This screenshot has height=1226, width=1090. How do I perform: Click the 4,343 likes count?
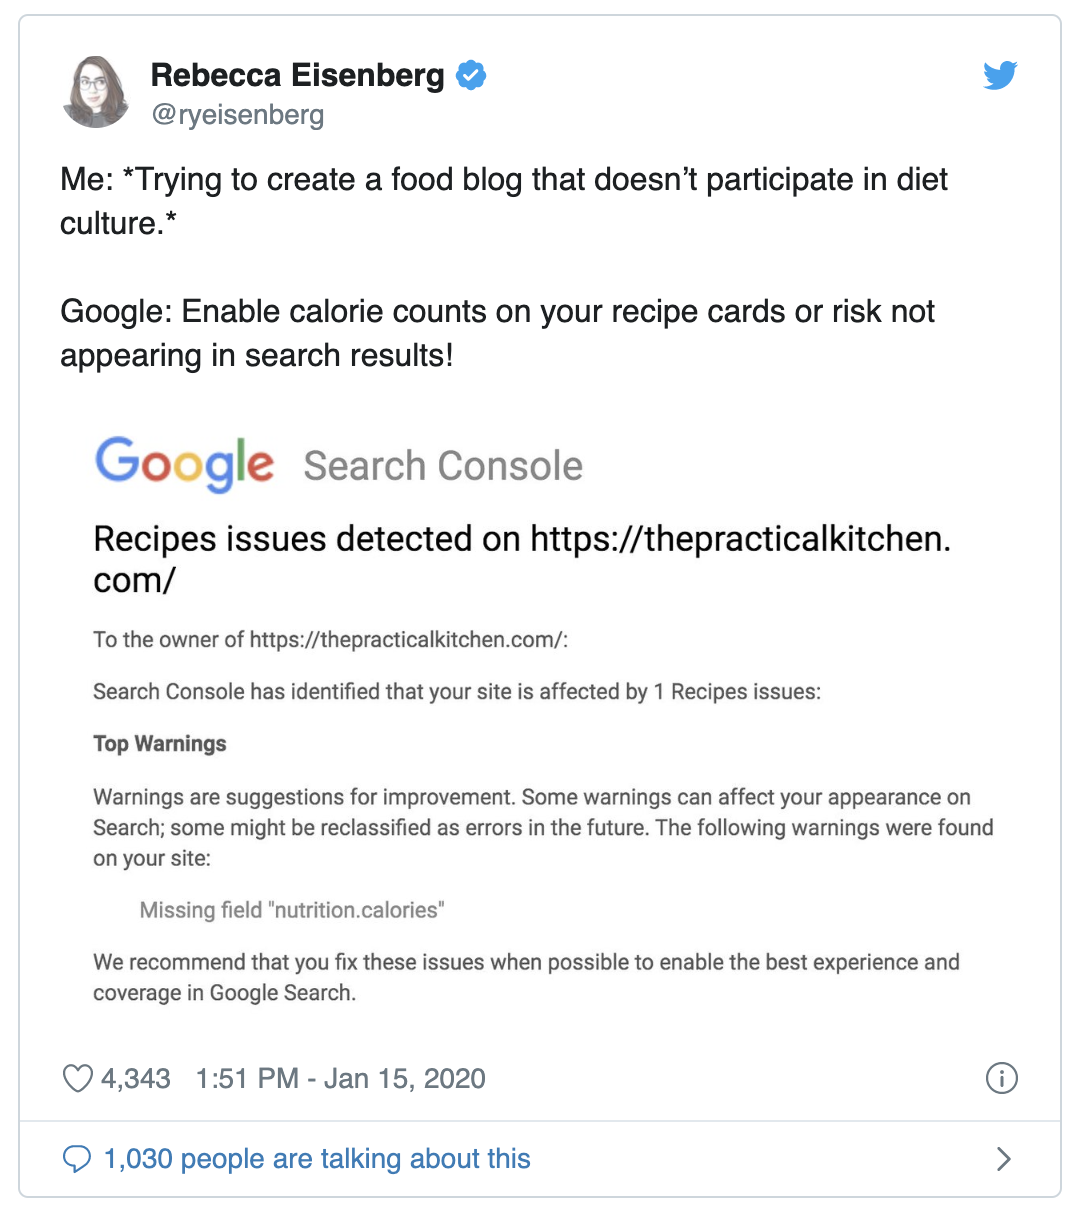point(136,1078)
